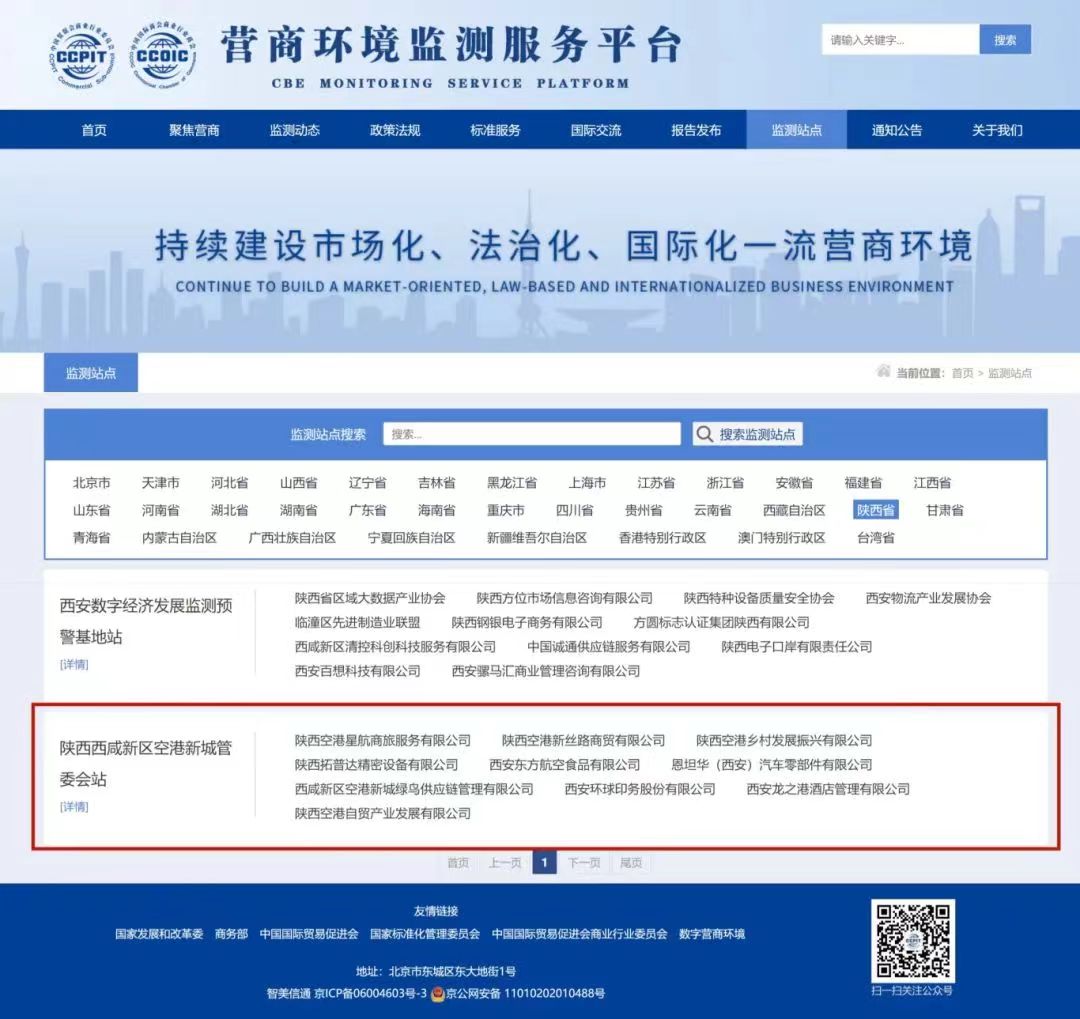Click the top 搜索 button
Screen dimensions: 1080x1019
click(1005, 40)
